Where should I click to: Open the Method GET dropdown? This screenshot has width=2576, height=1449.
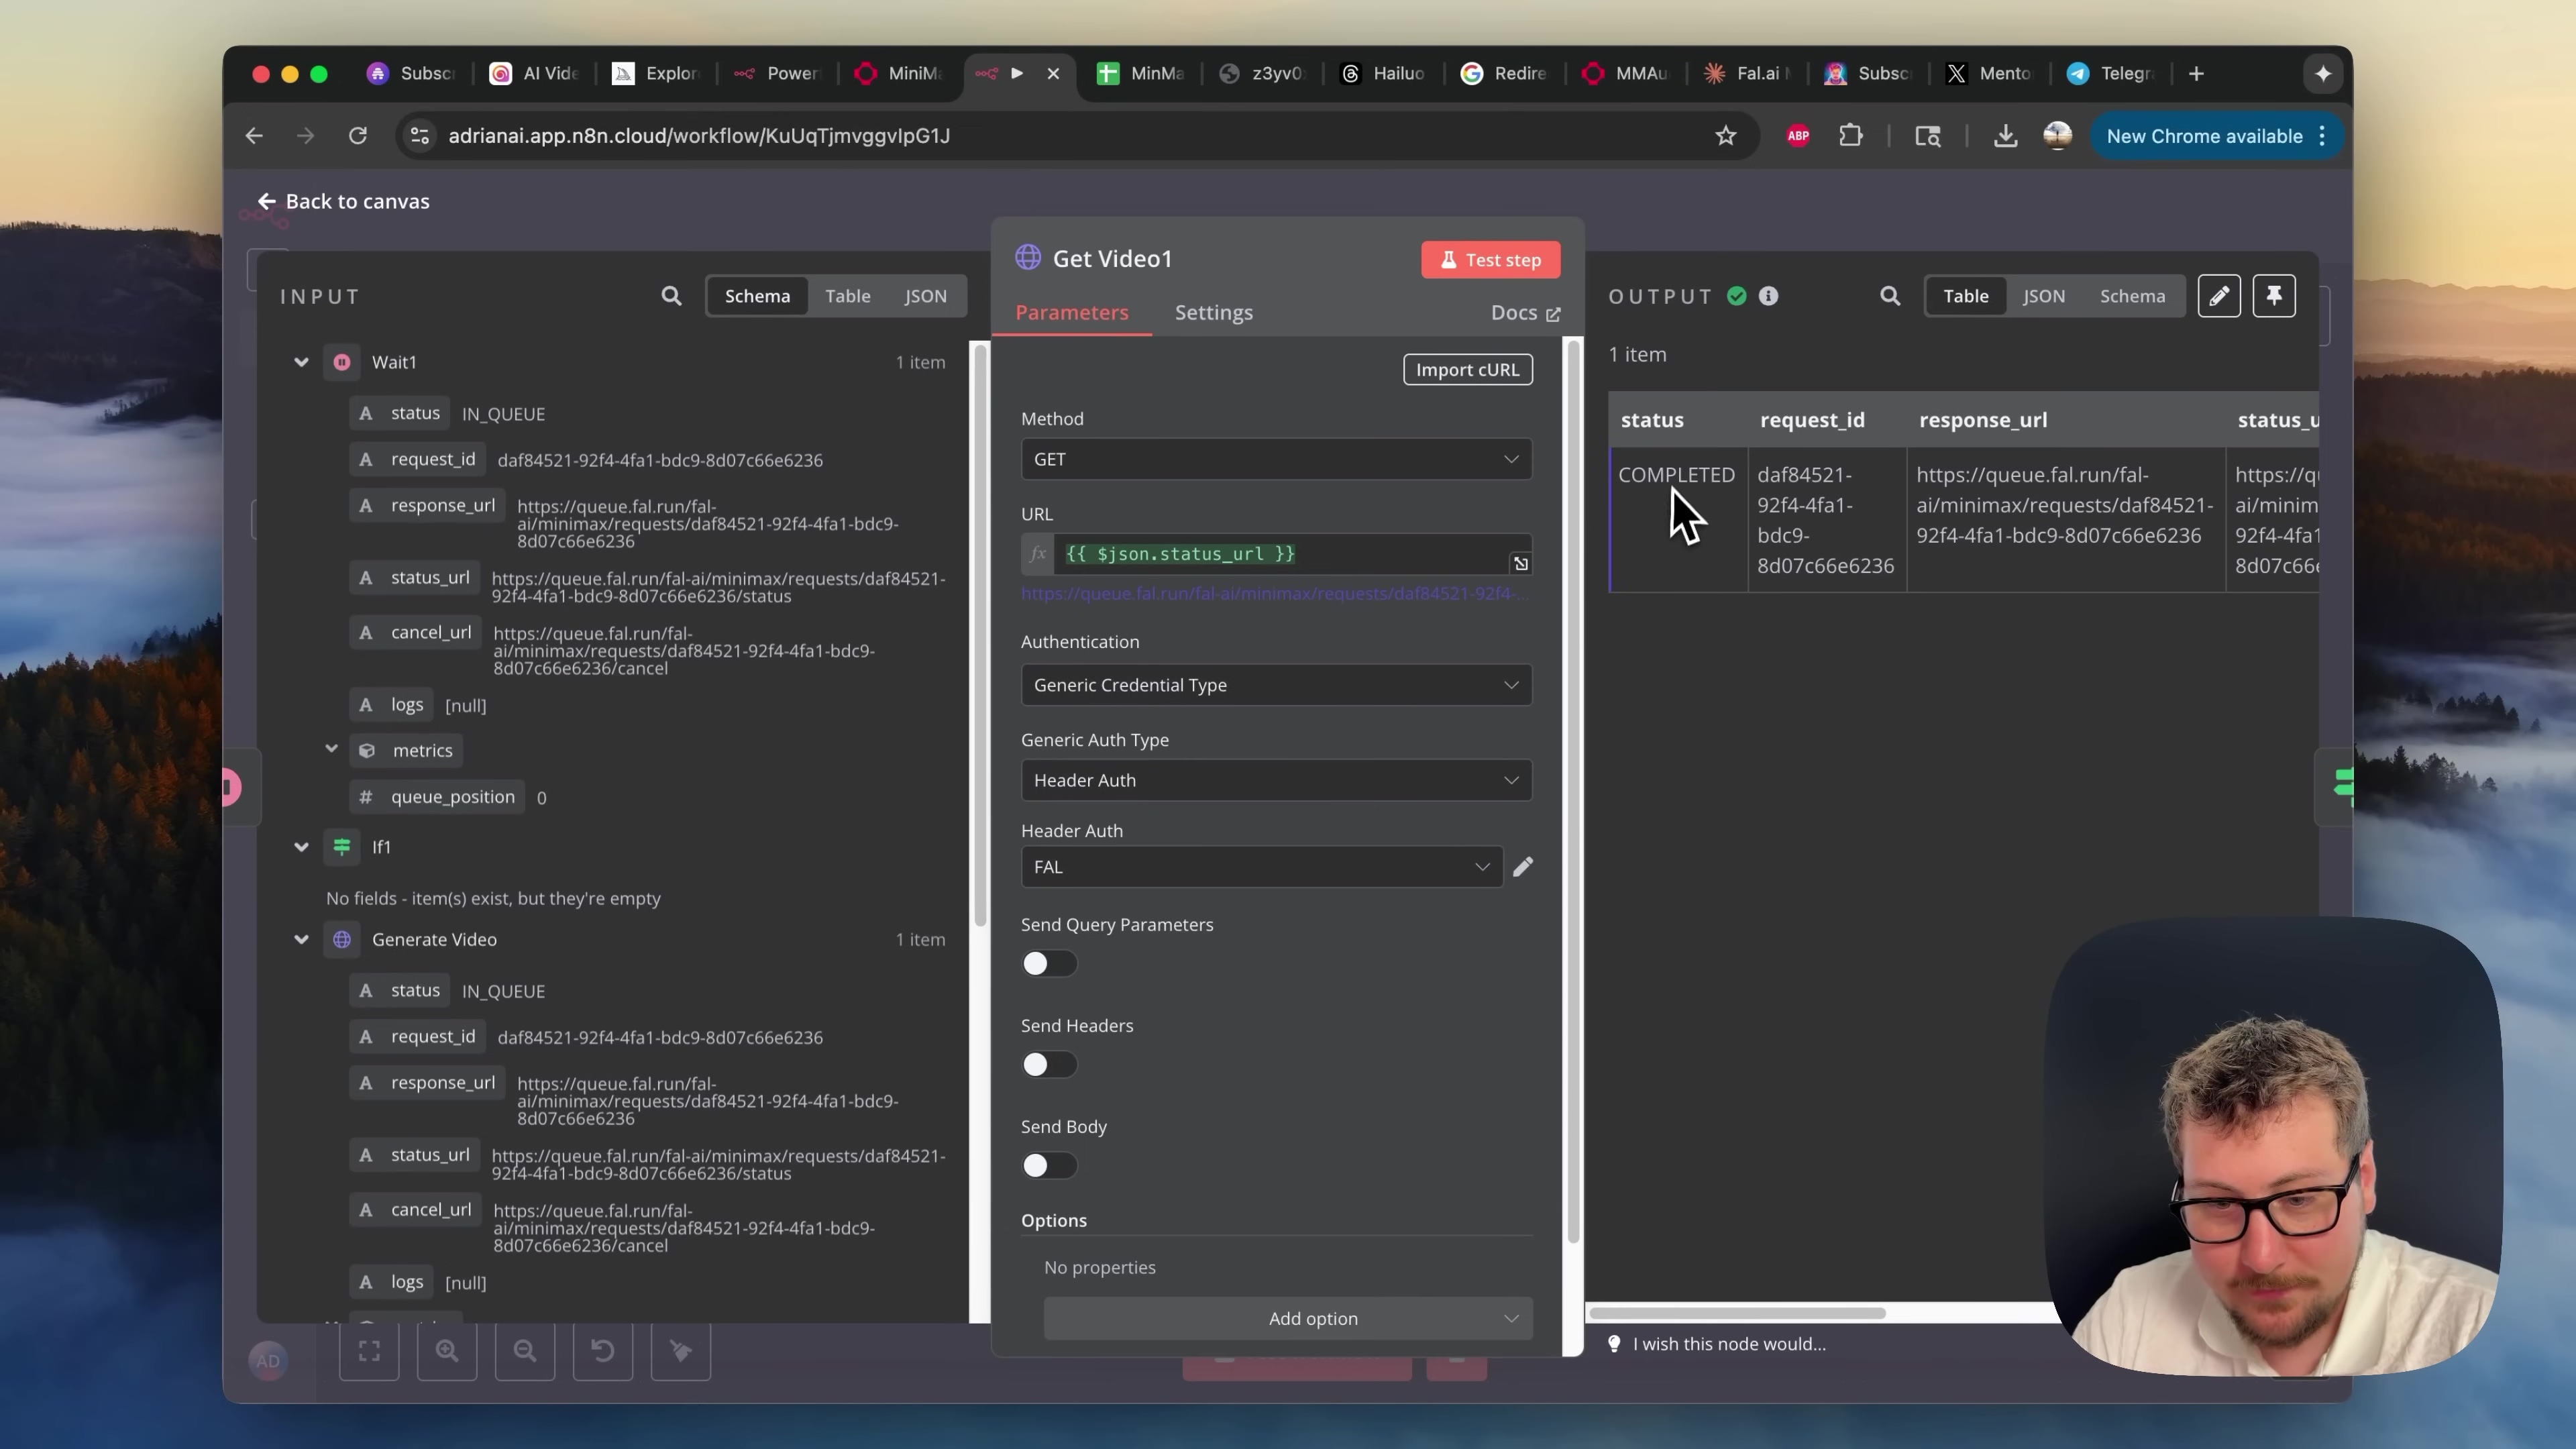[1276, 459]
